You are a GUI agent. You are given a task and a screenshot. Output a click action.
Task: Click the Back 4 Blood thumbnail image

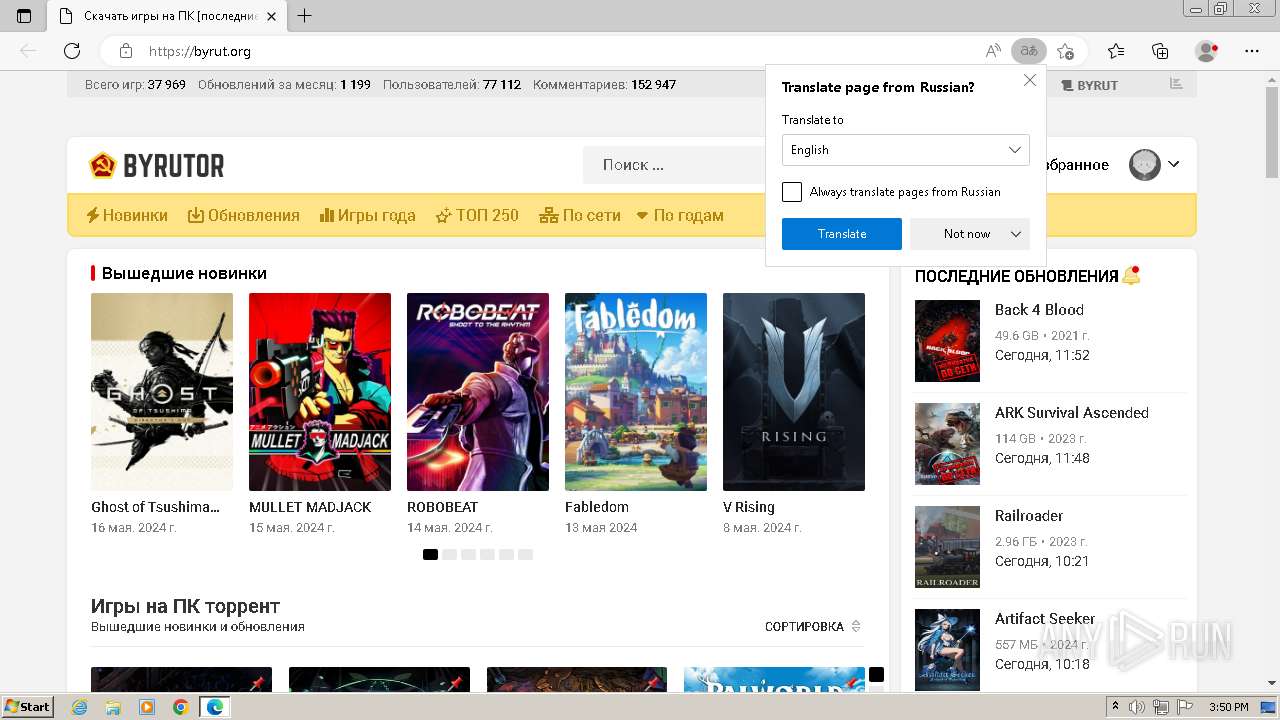pos(947,341)
